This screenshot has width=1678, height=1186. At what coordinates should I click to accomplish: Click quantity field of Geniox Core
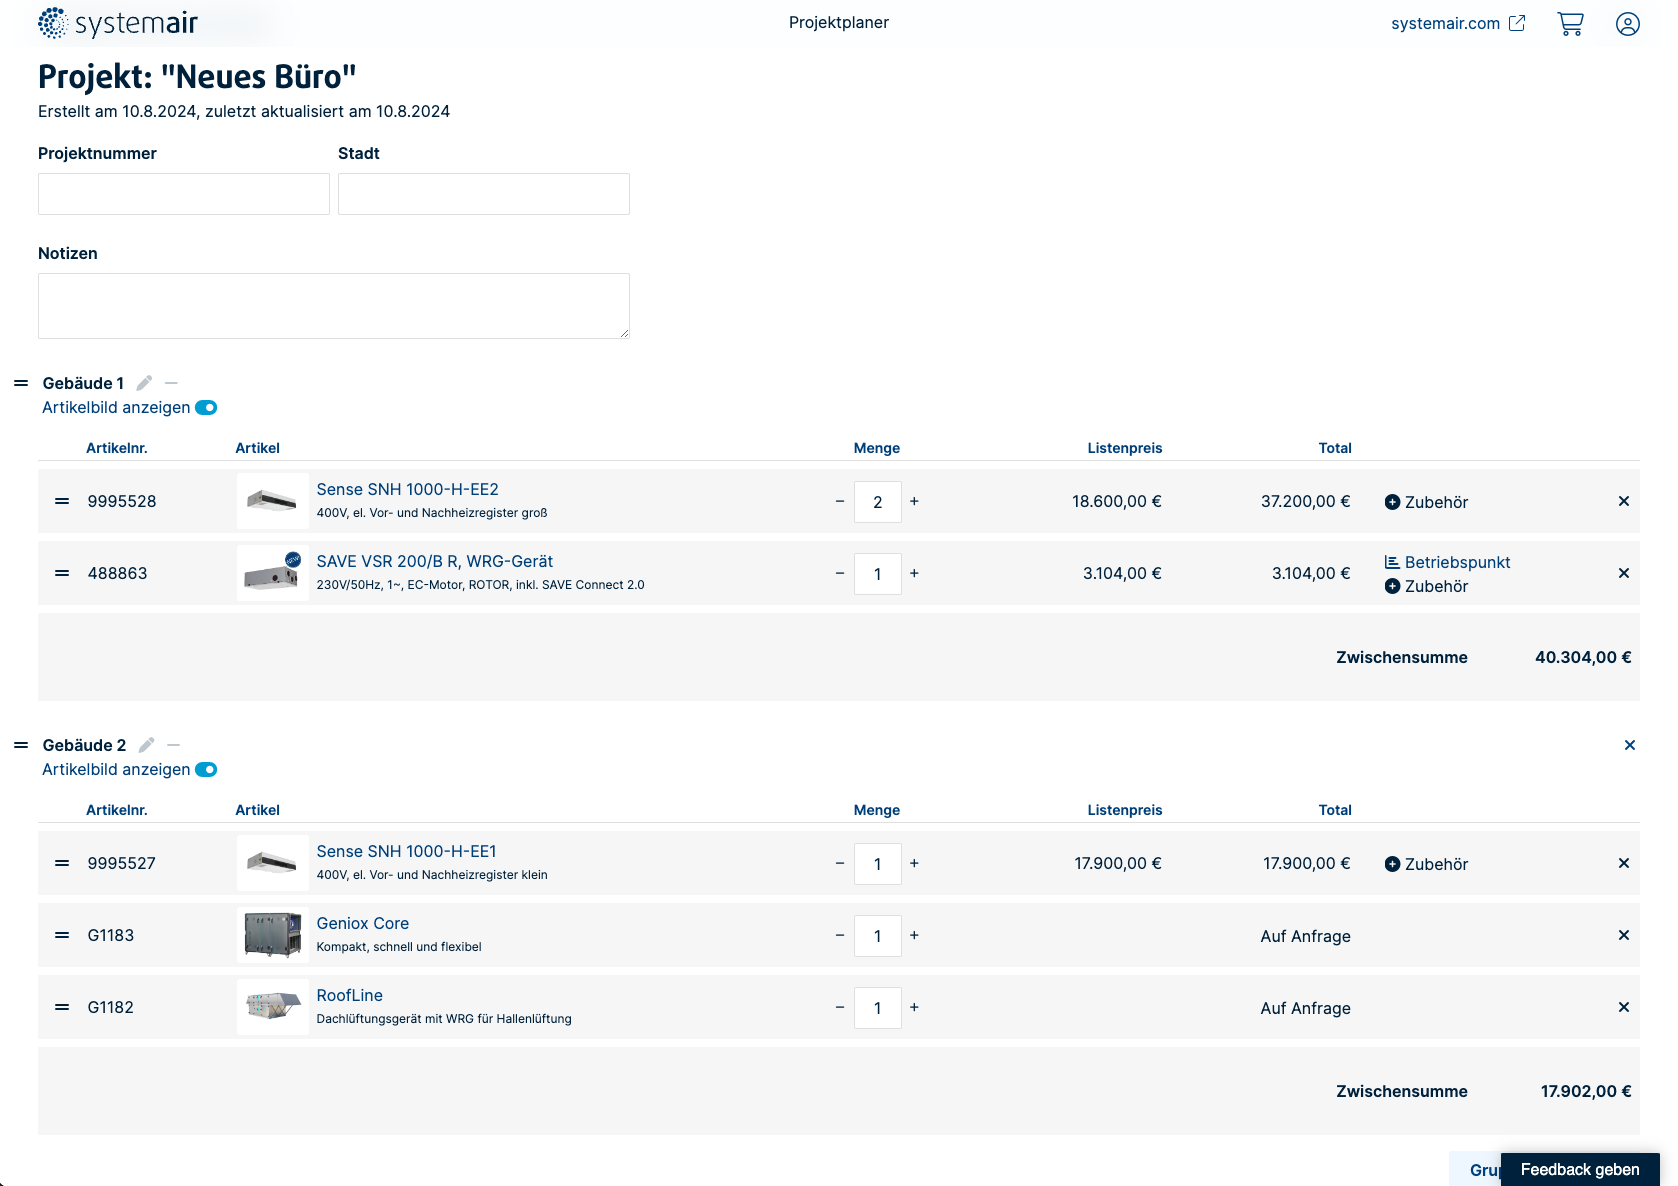coord(878,936)
